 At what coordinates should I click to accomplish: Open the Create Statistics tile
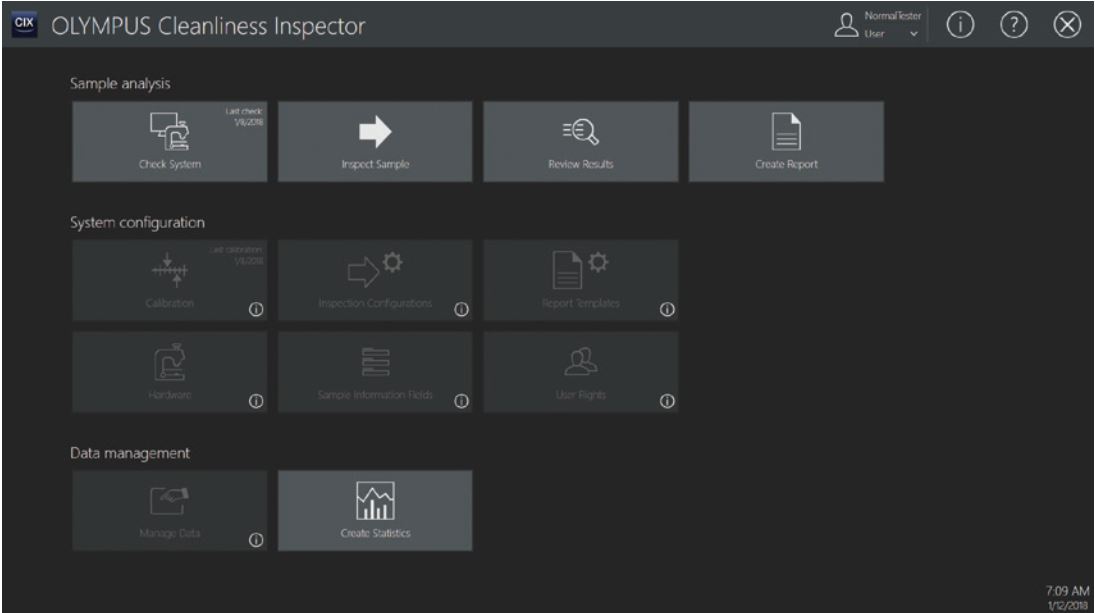pyautogui.click(x=375, y=510)
